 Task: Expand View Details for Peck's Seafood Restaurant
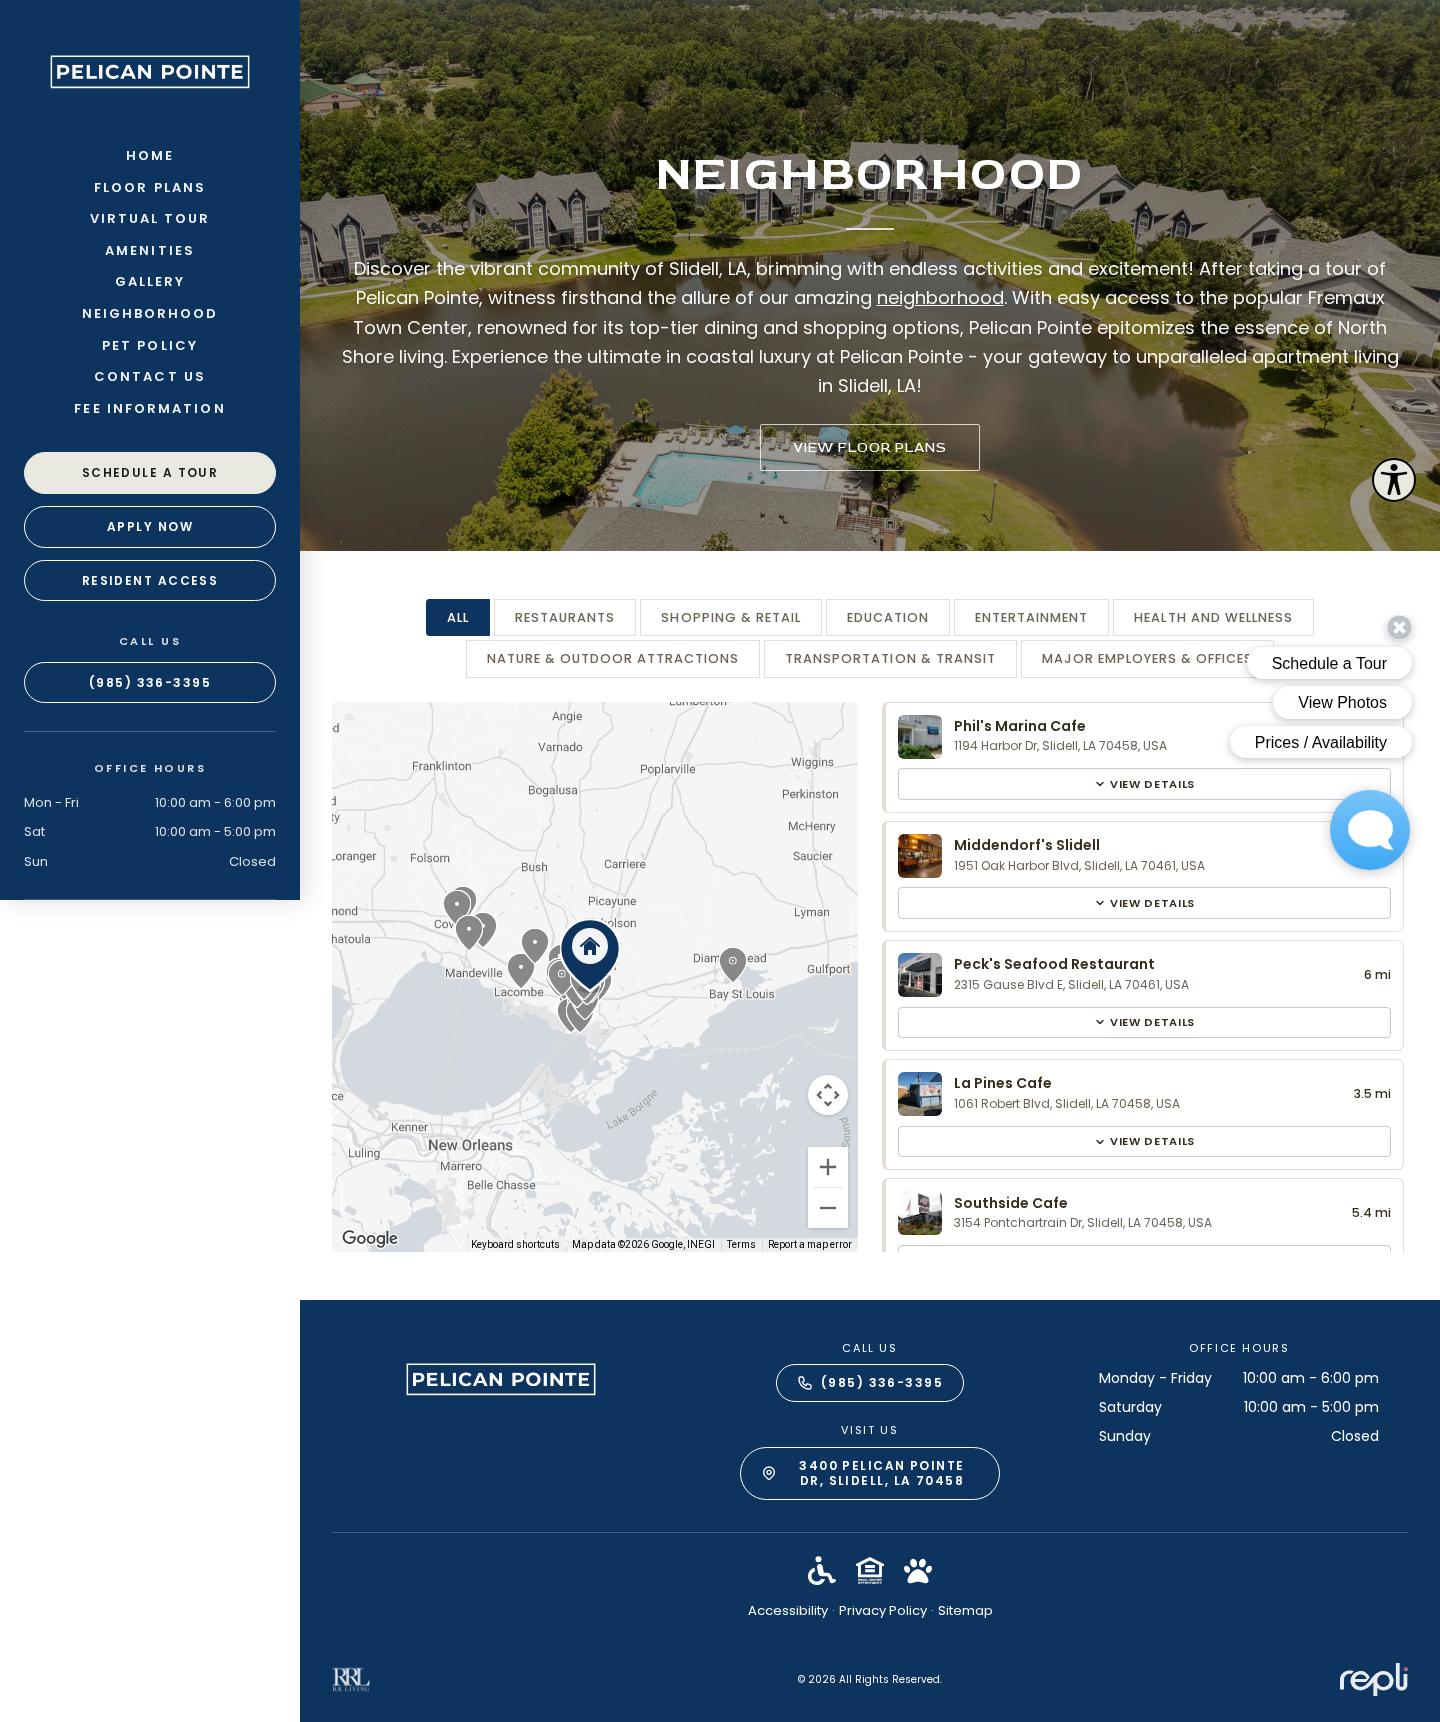pos(1144,1022)
